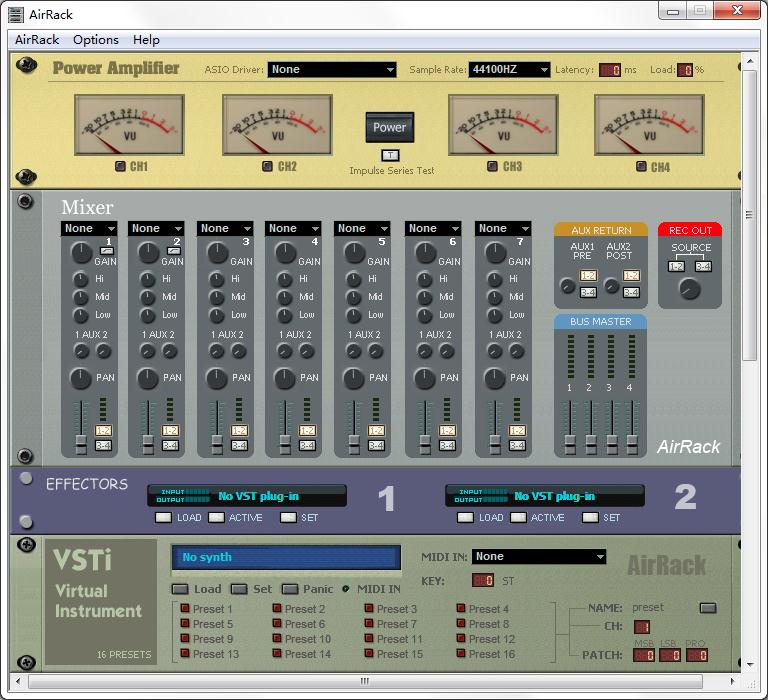The width and height of the screenshot is (768, 700).
Task: Click the PAN knob on mixer channel 3
Action: pyautogui.click(x=216, y=378)
